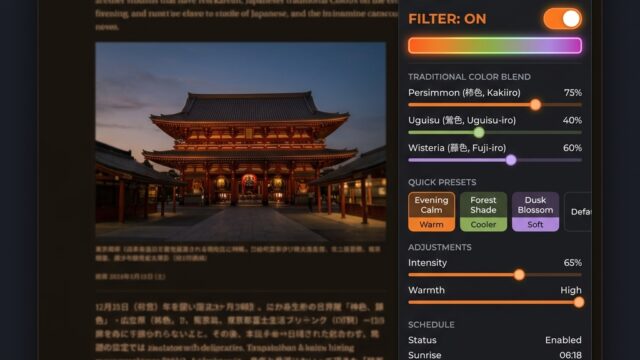Click the Intensity label

(x=427, y=262)
